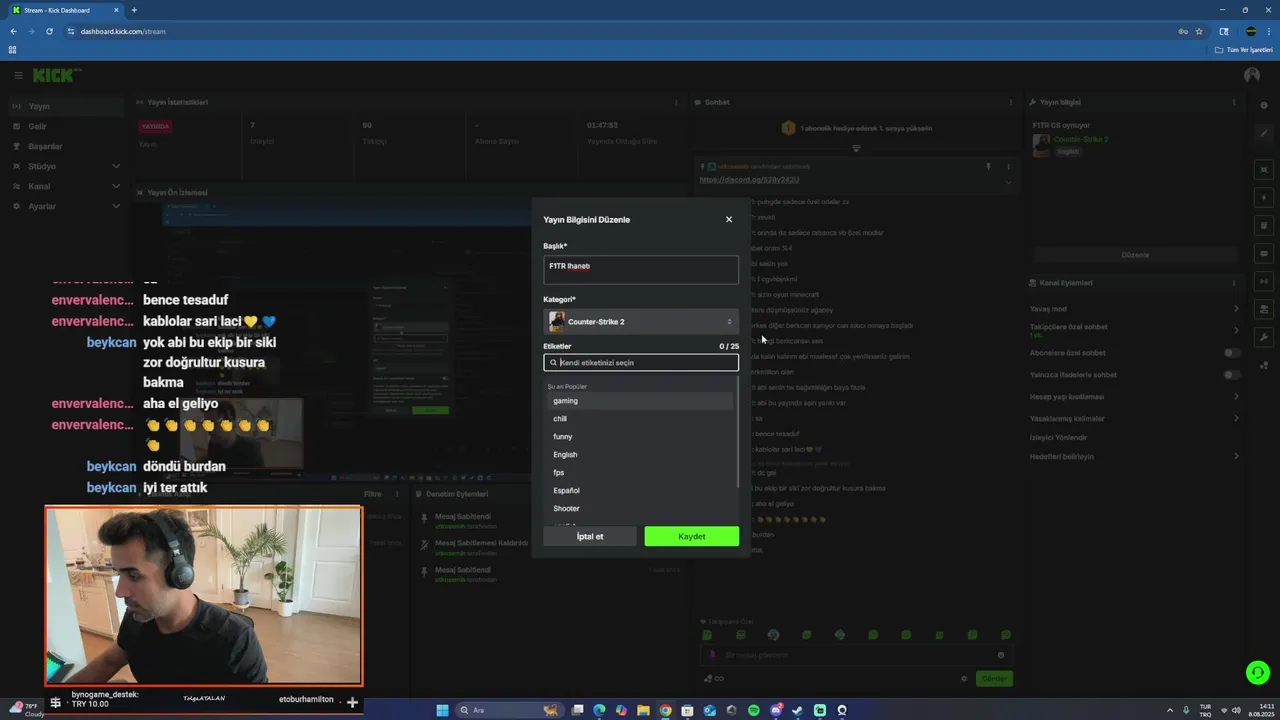Viewport: 1280px width, 720px height.
Task: Toggle Abonelere özel sohbet switch
Action: pos(1232,353)
